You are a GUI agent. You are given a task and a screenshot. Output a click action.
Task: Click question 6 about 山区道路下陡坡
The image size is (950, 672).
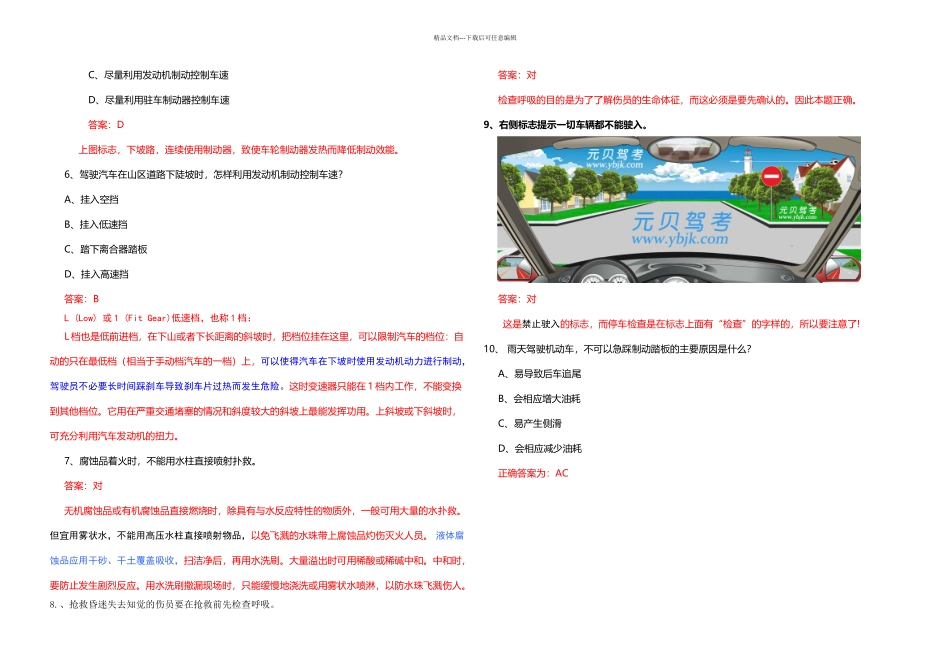(204, 175)
